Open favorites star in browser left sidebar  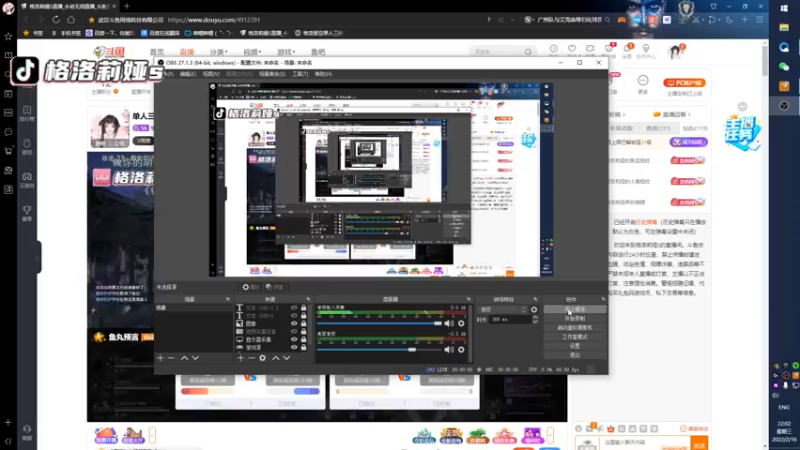coord(8,36)
